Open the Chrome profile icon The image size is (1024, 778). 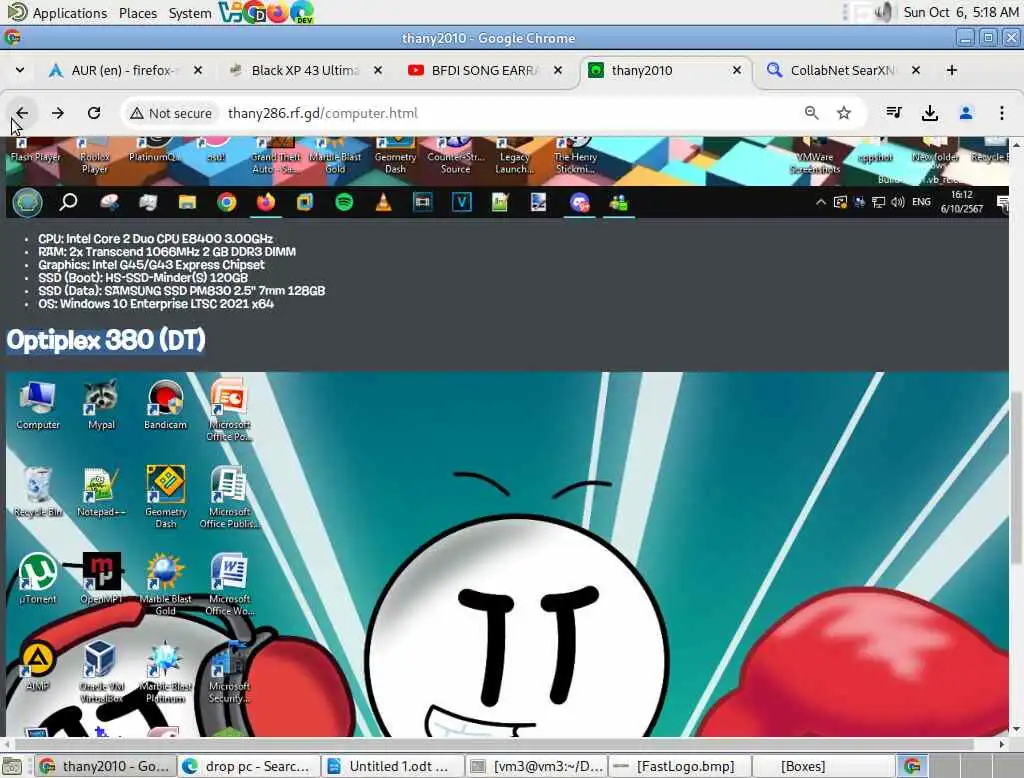tap(966, 113)
